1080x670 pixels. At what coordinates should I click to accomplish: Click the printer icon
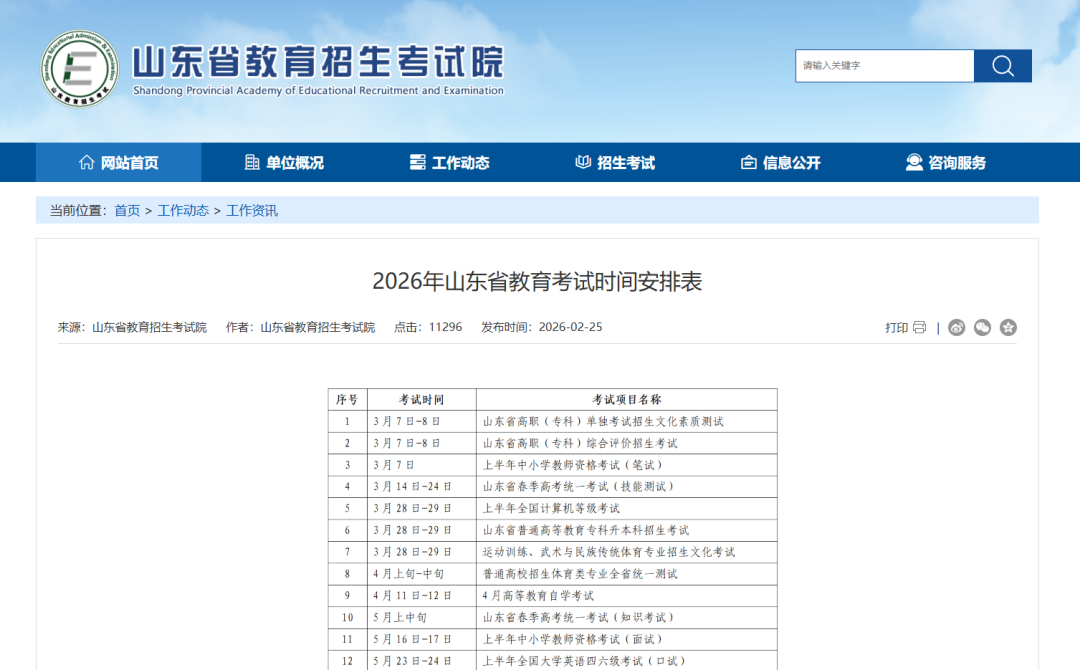pyautogui.click(x=920, y=328)
